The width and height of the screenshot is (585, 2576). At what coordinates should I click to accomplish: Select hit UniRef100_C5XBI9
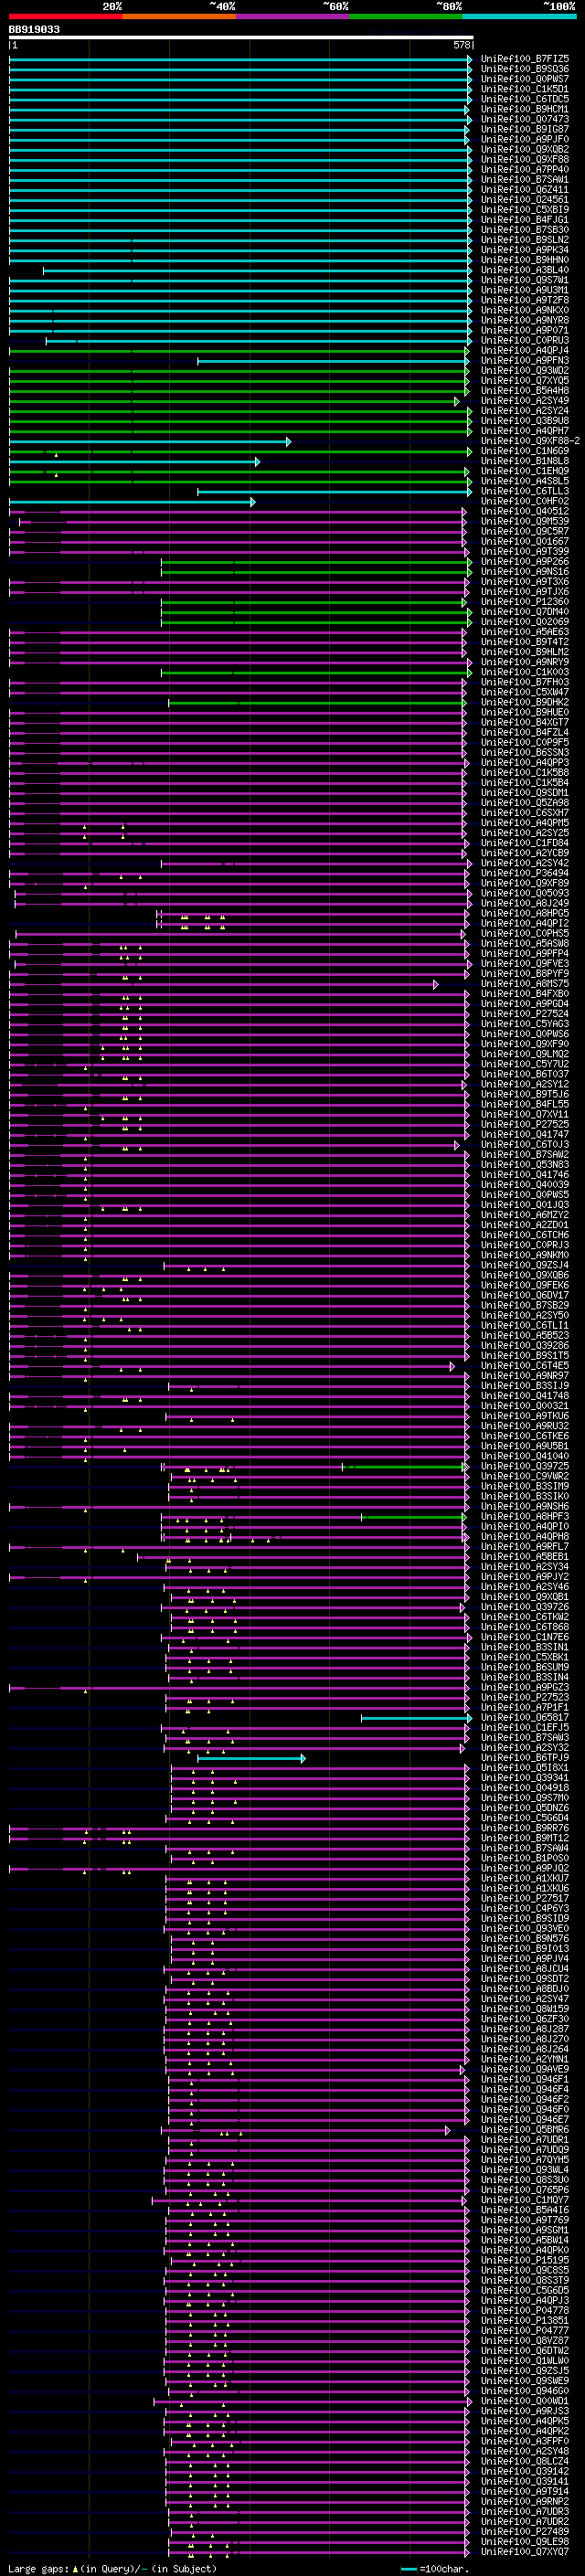click(524, 209)
